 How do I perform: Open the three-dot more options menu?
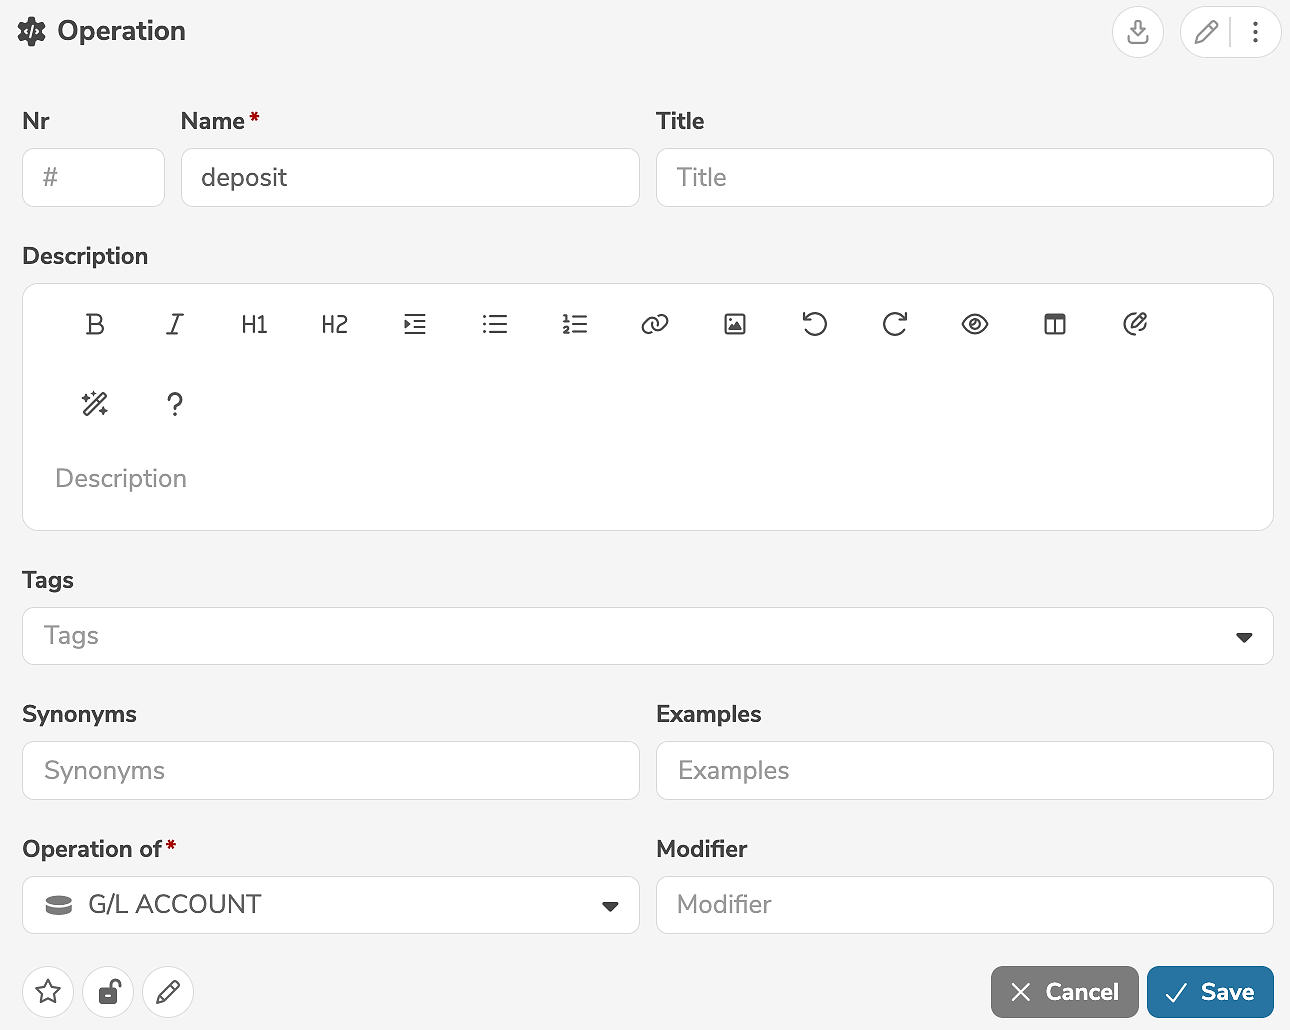click(x=1256, y=32)
